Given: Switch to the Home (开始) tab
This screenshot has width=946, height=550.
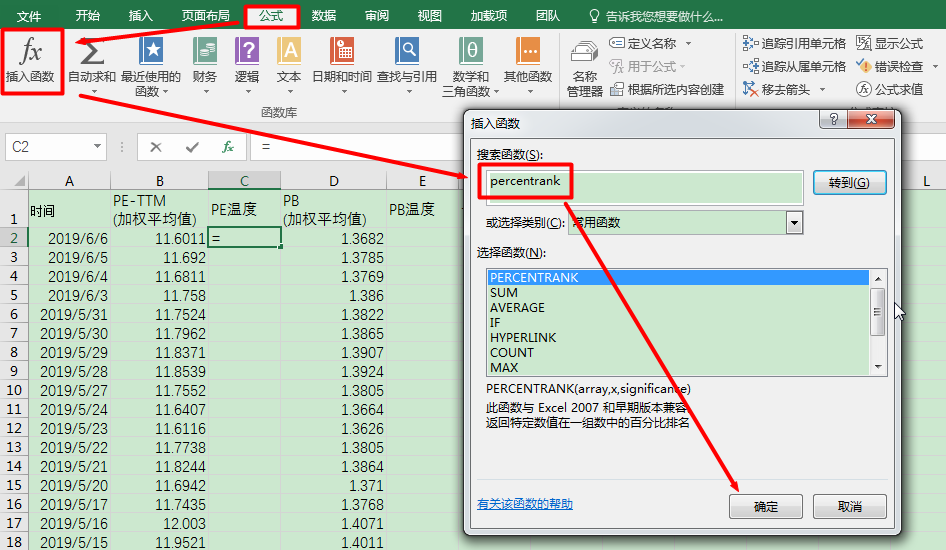Looking at the screenshot, I should 87,16.
